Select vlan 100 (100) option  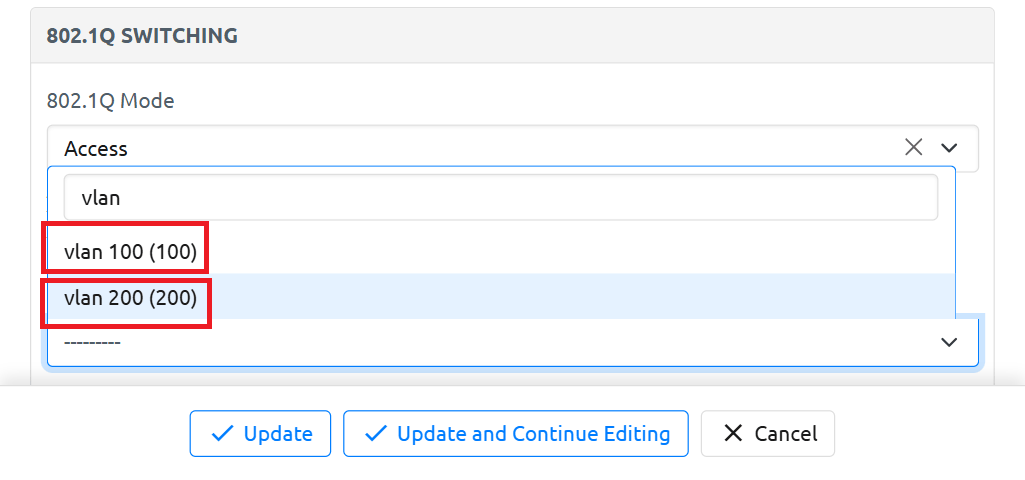click(x=130, y=251)
